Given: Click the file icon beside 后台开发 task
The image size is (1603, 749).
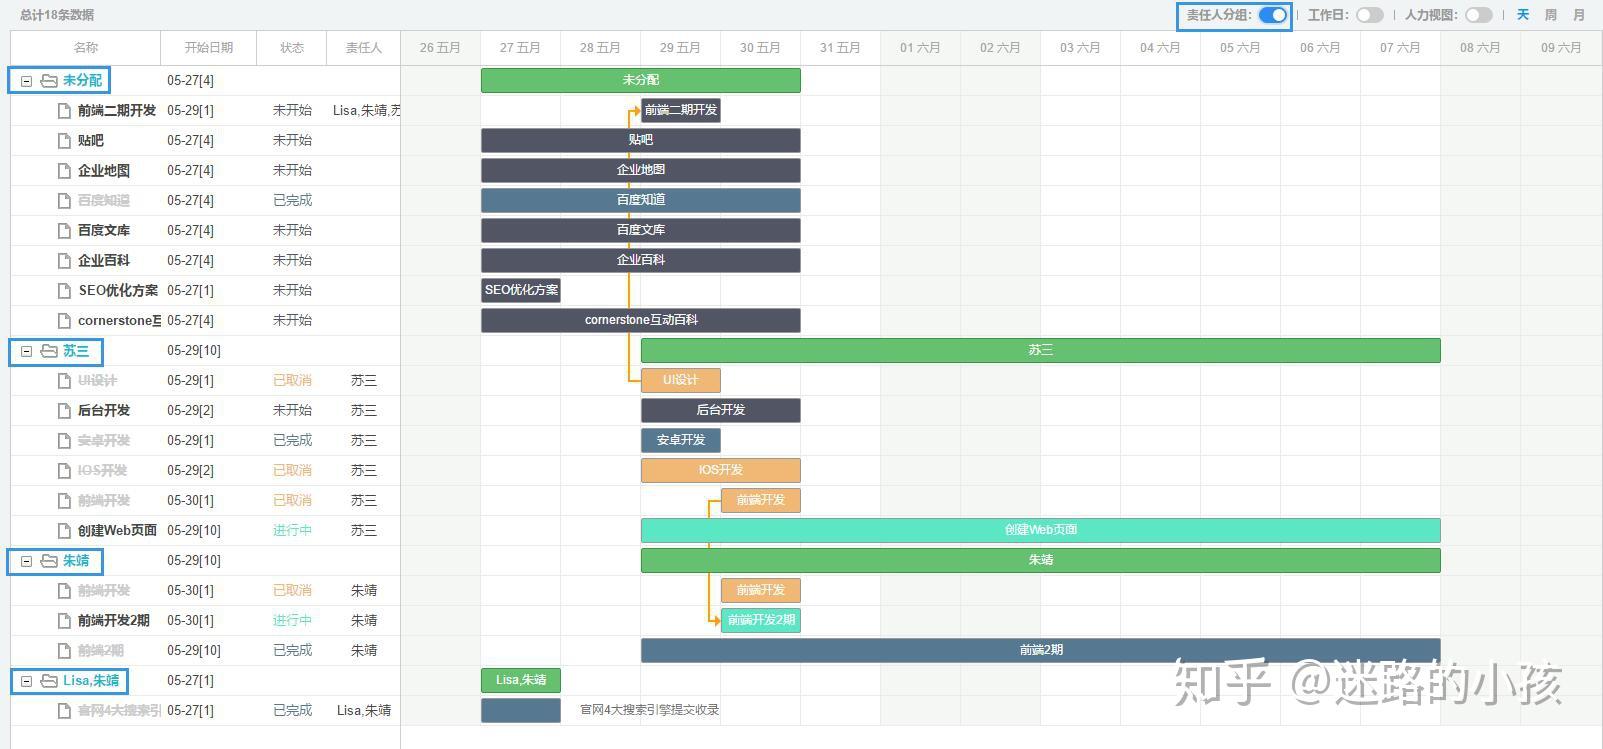Looking at the screenshot, I should [64, 411].
